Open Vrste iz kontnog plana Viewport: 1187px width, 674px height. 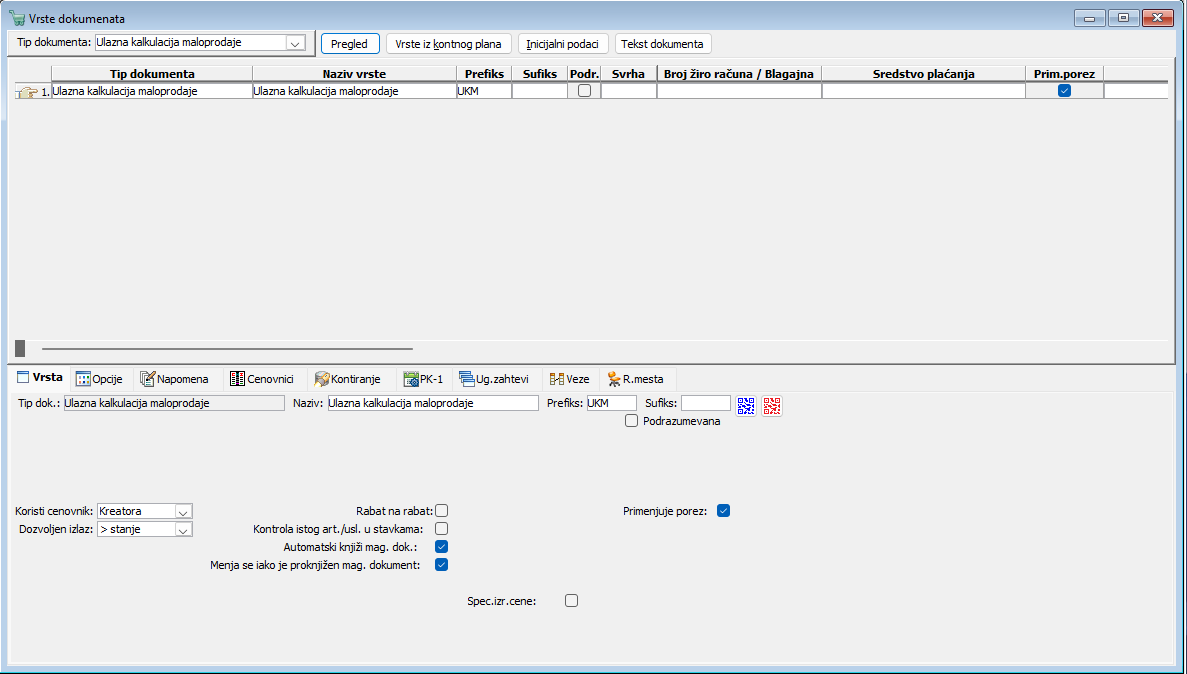(x=448, y=44)
